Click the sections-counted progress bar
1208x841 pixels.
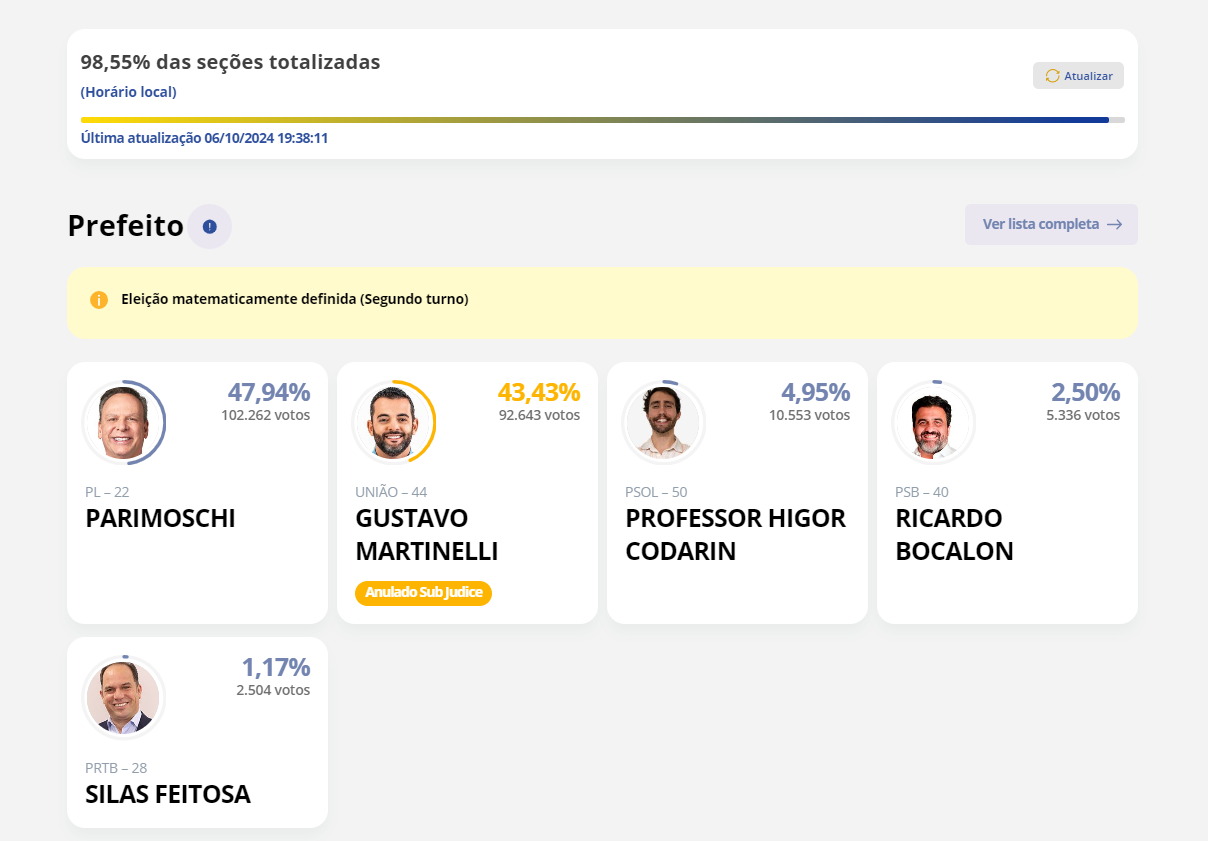pyautogui.click(x=602, y=120)
